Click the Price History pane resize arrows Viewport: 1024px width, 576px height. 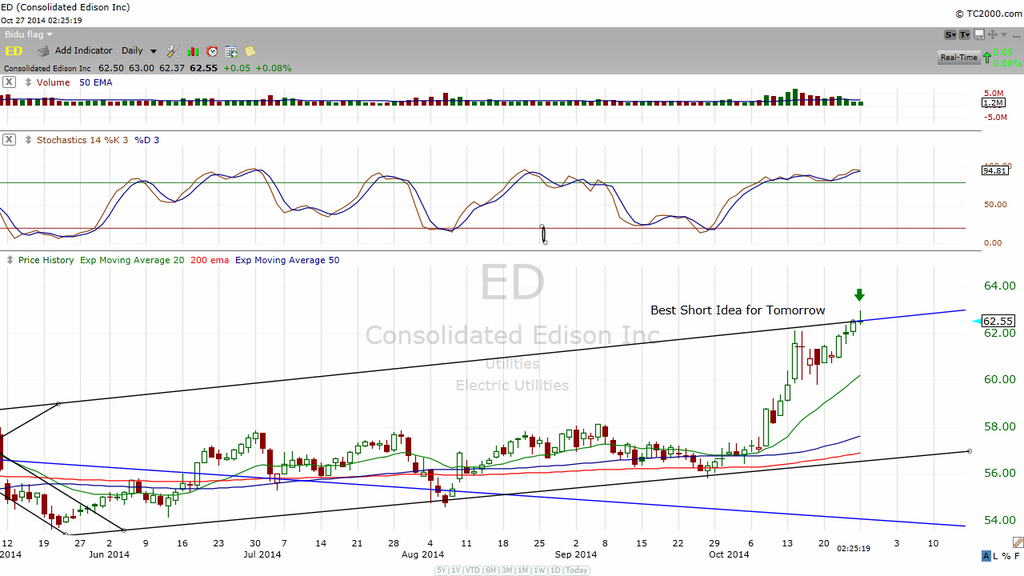pyautogui.click(x=10, y=260)
